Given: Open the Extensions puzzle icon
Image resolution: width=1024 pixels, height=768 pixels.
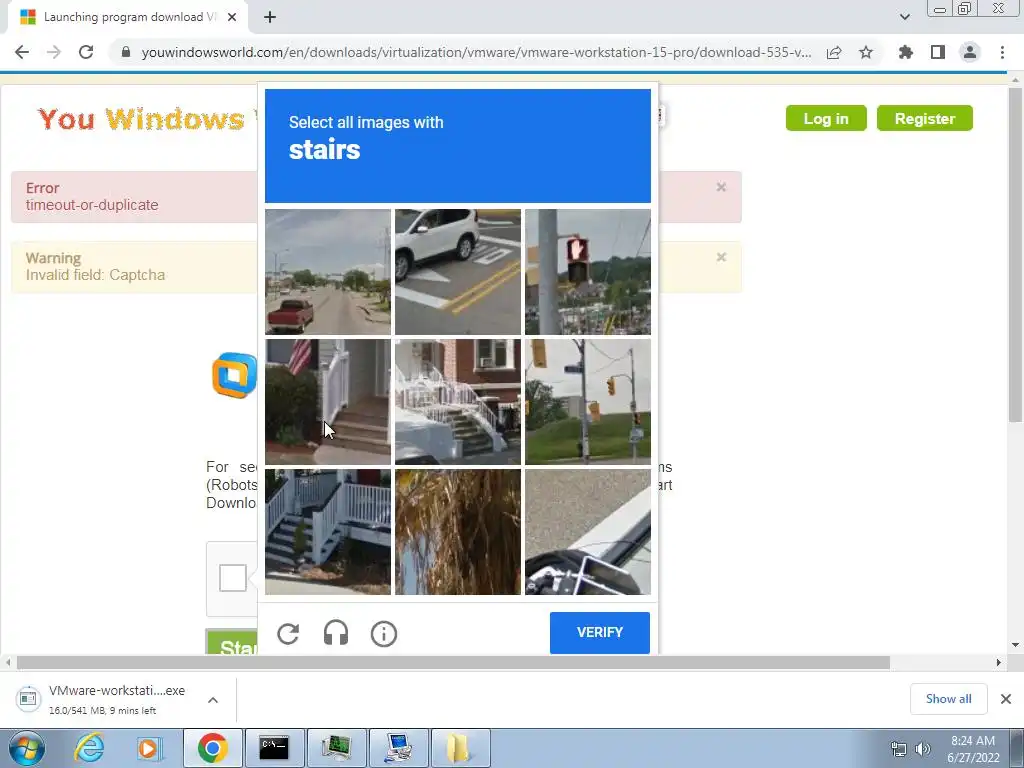Looking at the screenshot, I should (905, 52).
